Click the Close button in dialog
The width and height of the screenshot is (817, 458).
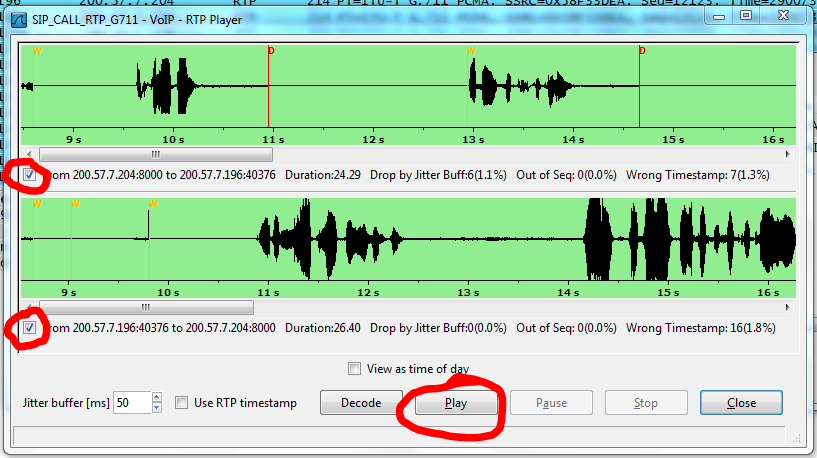tap(741, 403)
